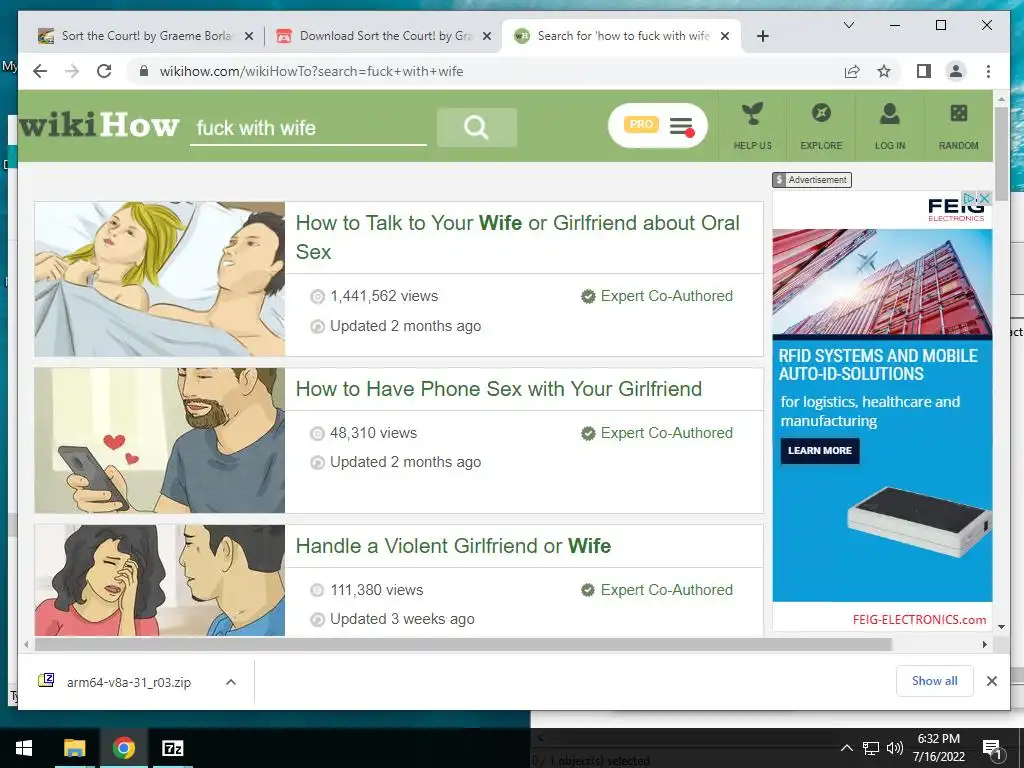Open the Chrome profile menu
This screenshot has height=768, width=1024.
pos(955,71)
